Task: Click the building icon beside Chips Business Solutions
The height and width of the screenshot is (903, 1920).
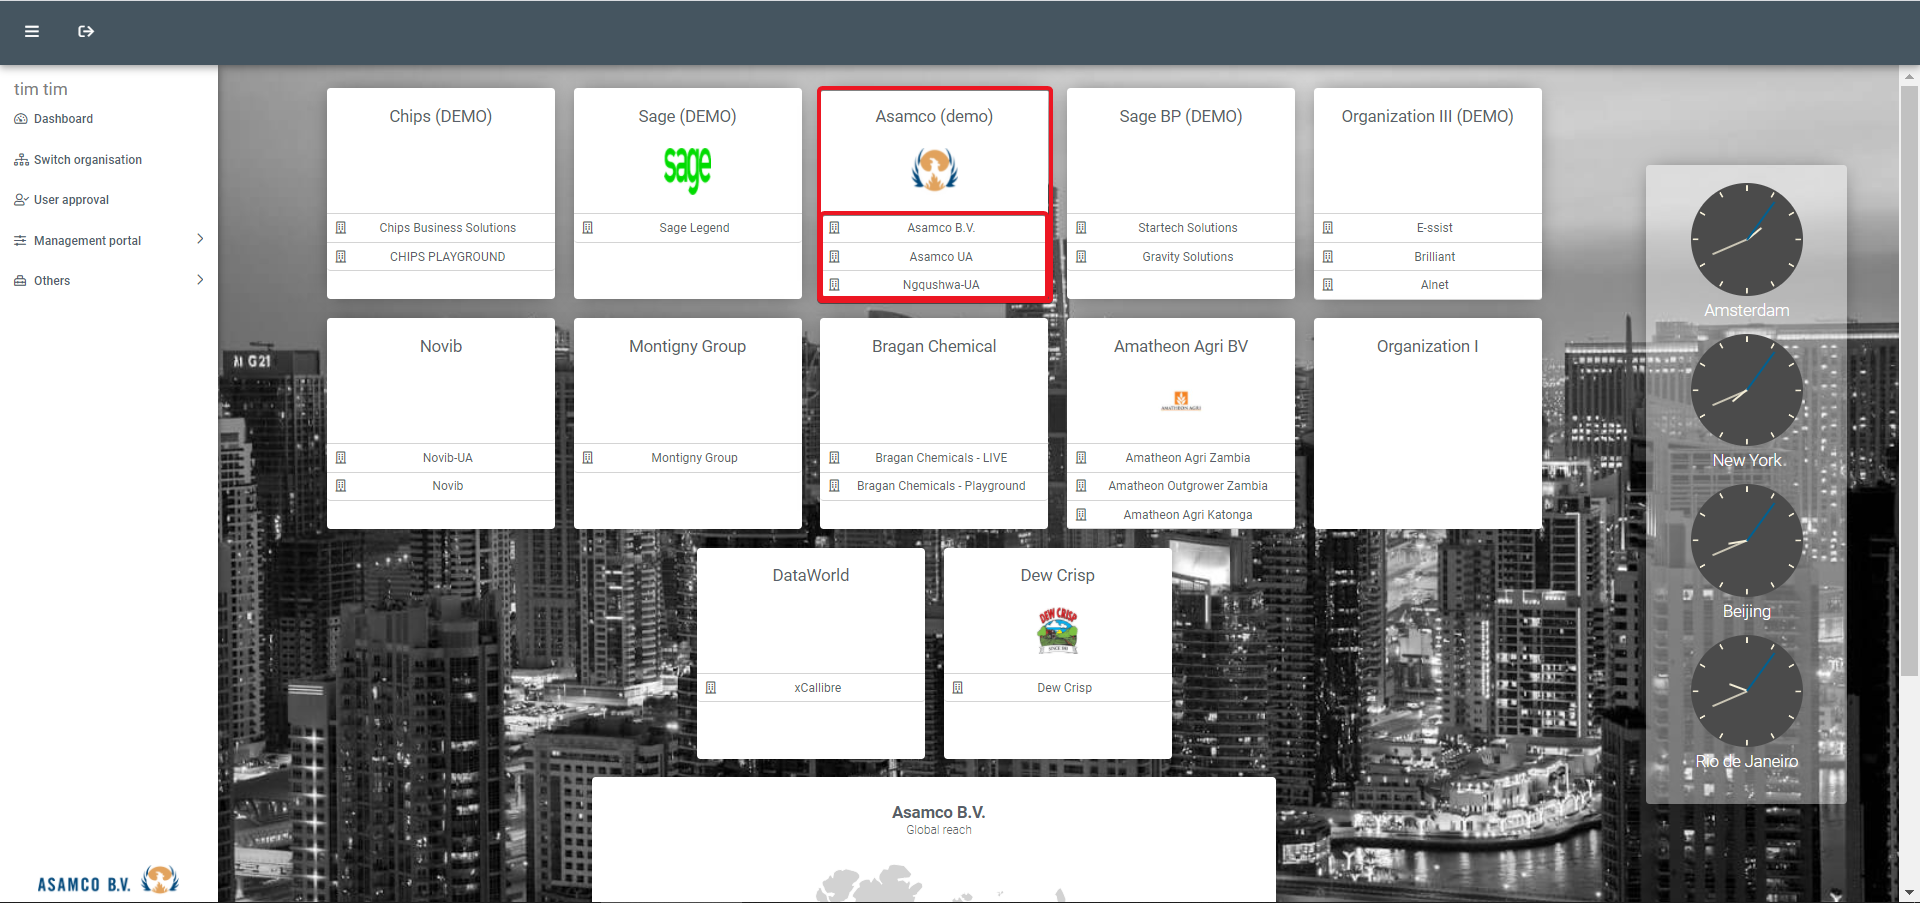Action: pos(341,228)
